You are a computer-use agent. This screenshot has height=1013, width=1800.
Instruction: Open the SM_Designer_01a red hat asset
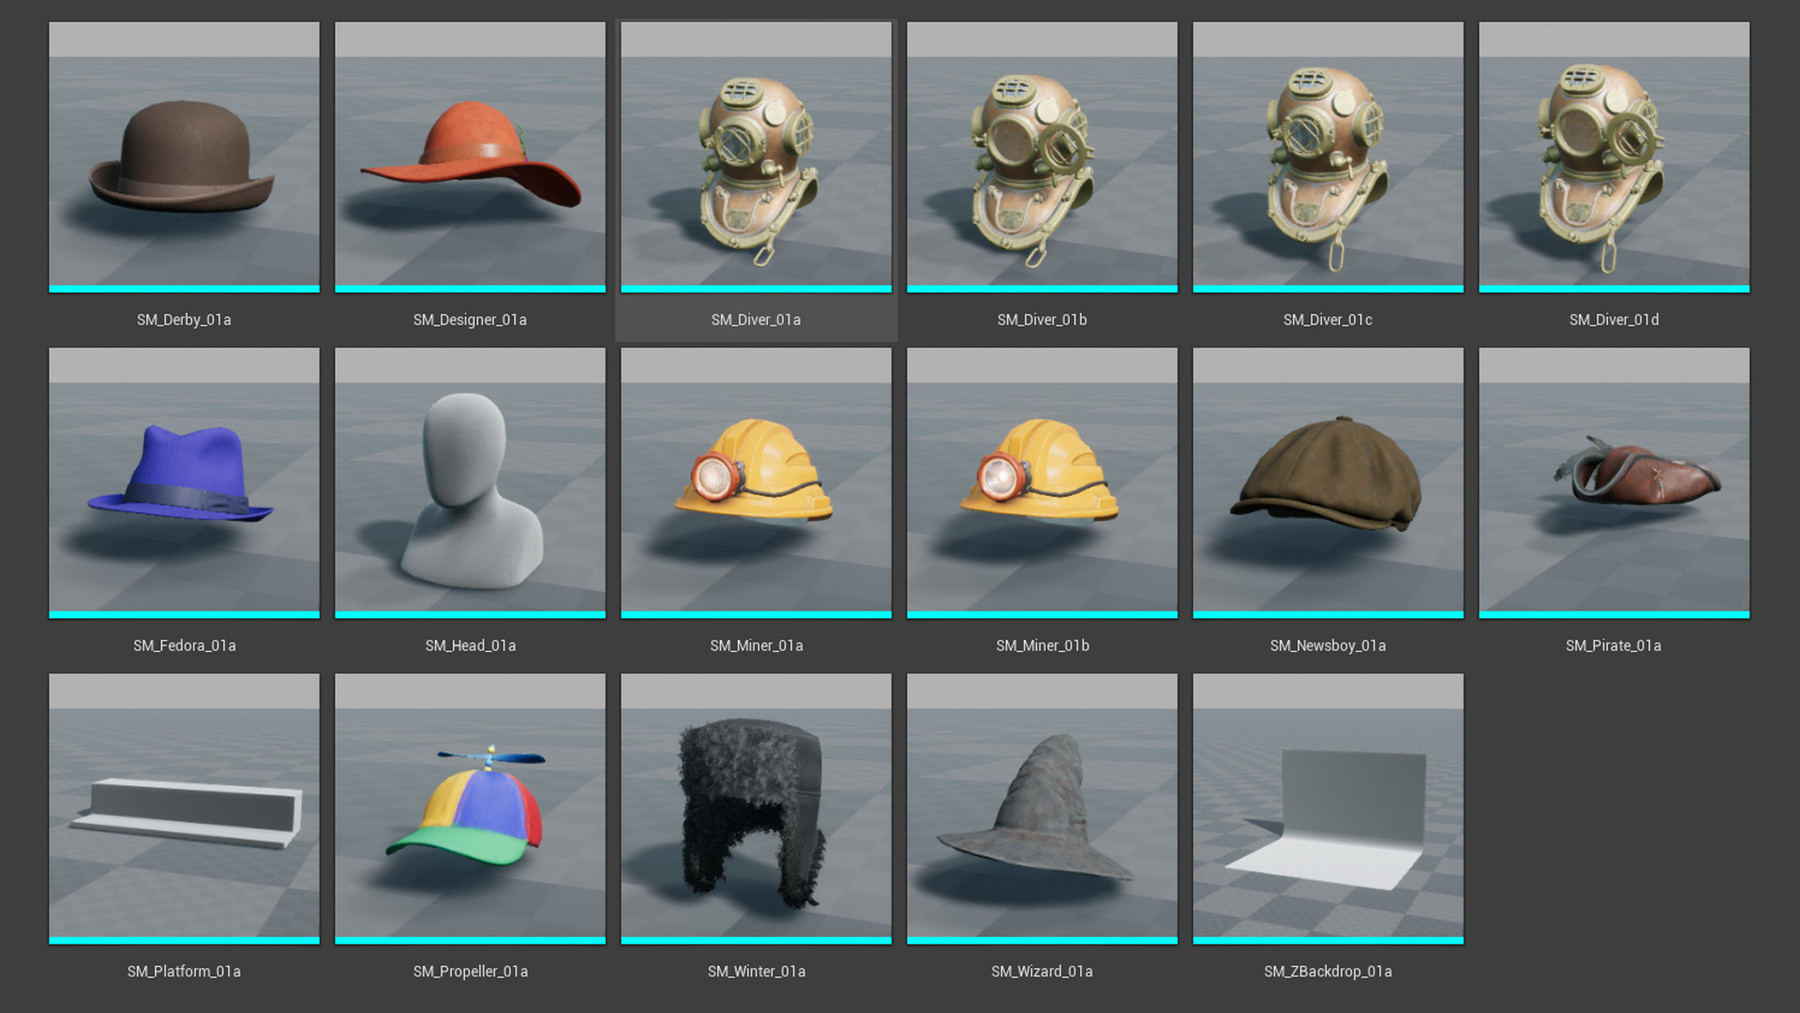click(x=470, y=155)
